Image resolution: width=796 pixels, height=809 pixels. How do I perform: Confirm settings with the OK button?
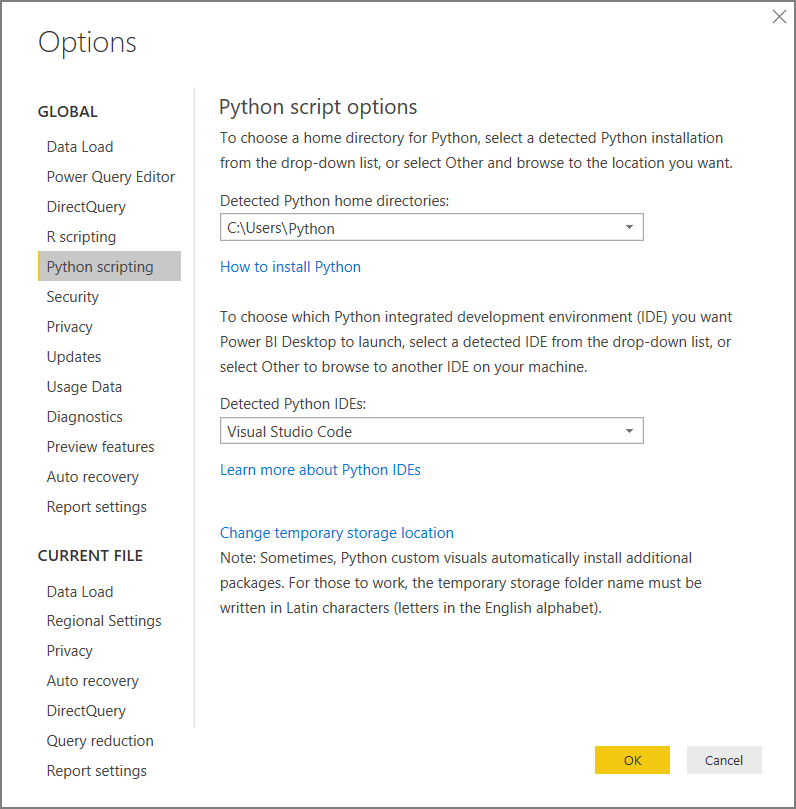[632, 760]
